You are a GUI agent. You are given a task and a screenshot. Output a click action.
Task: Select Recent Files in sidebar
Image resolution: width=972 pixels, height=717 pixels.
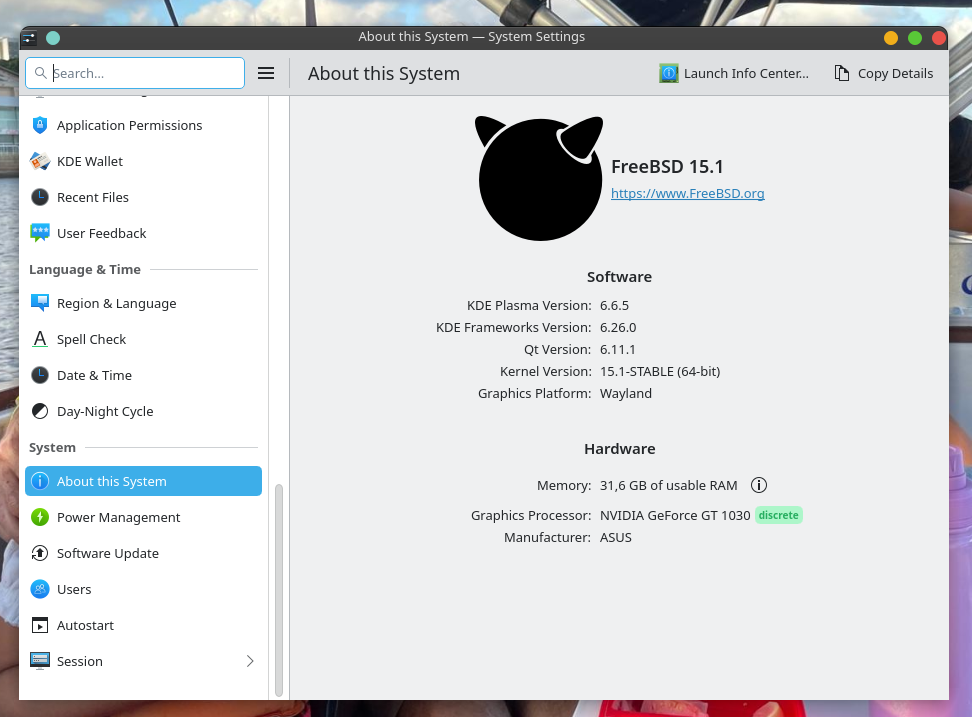[143, 197]
